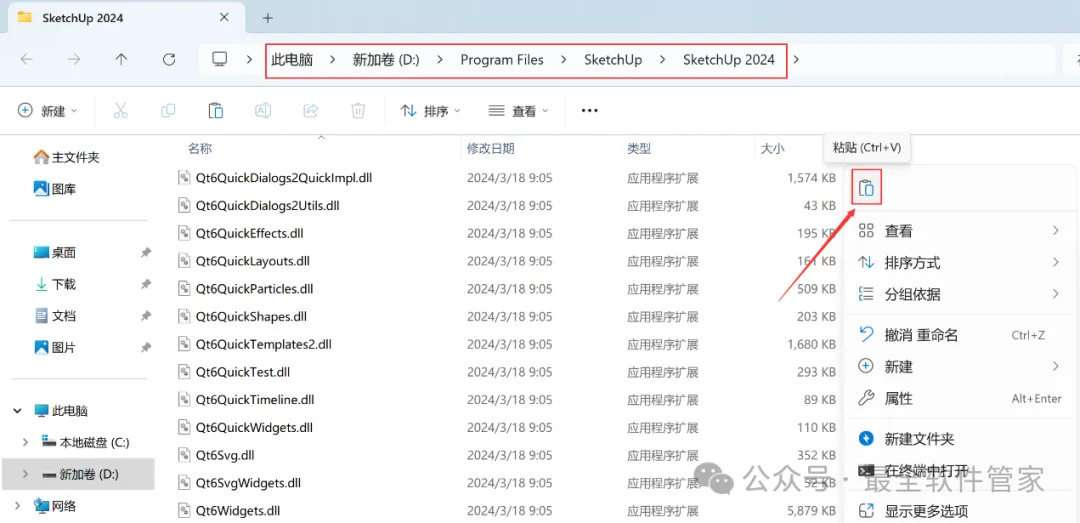
Task: Choose 撤消 重命名 in context menu
Action: tap(958, 335)
